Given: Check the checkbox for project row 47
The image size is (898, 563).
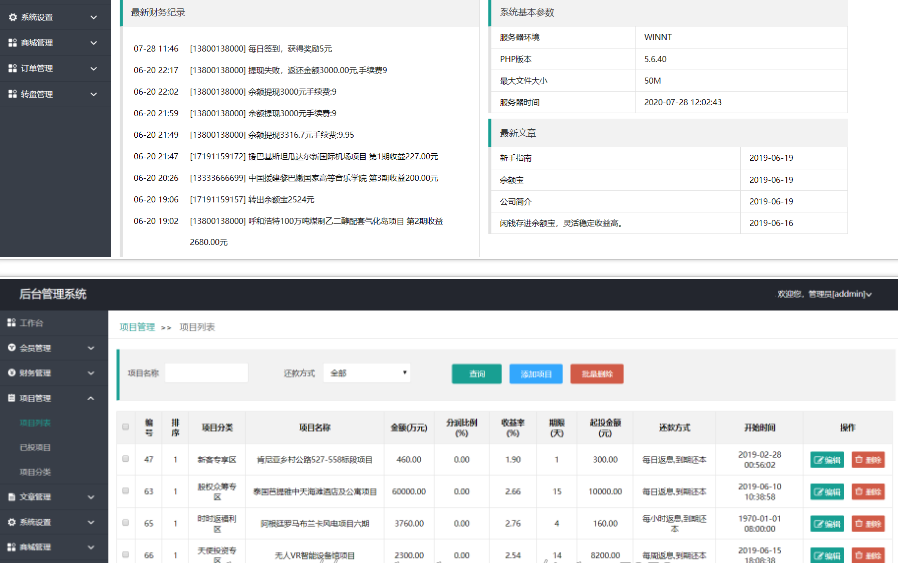Looking at the screenshot, I should (125, 459).
